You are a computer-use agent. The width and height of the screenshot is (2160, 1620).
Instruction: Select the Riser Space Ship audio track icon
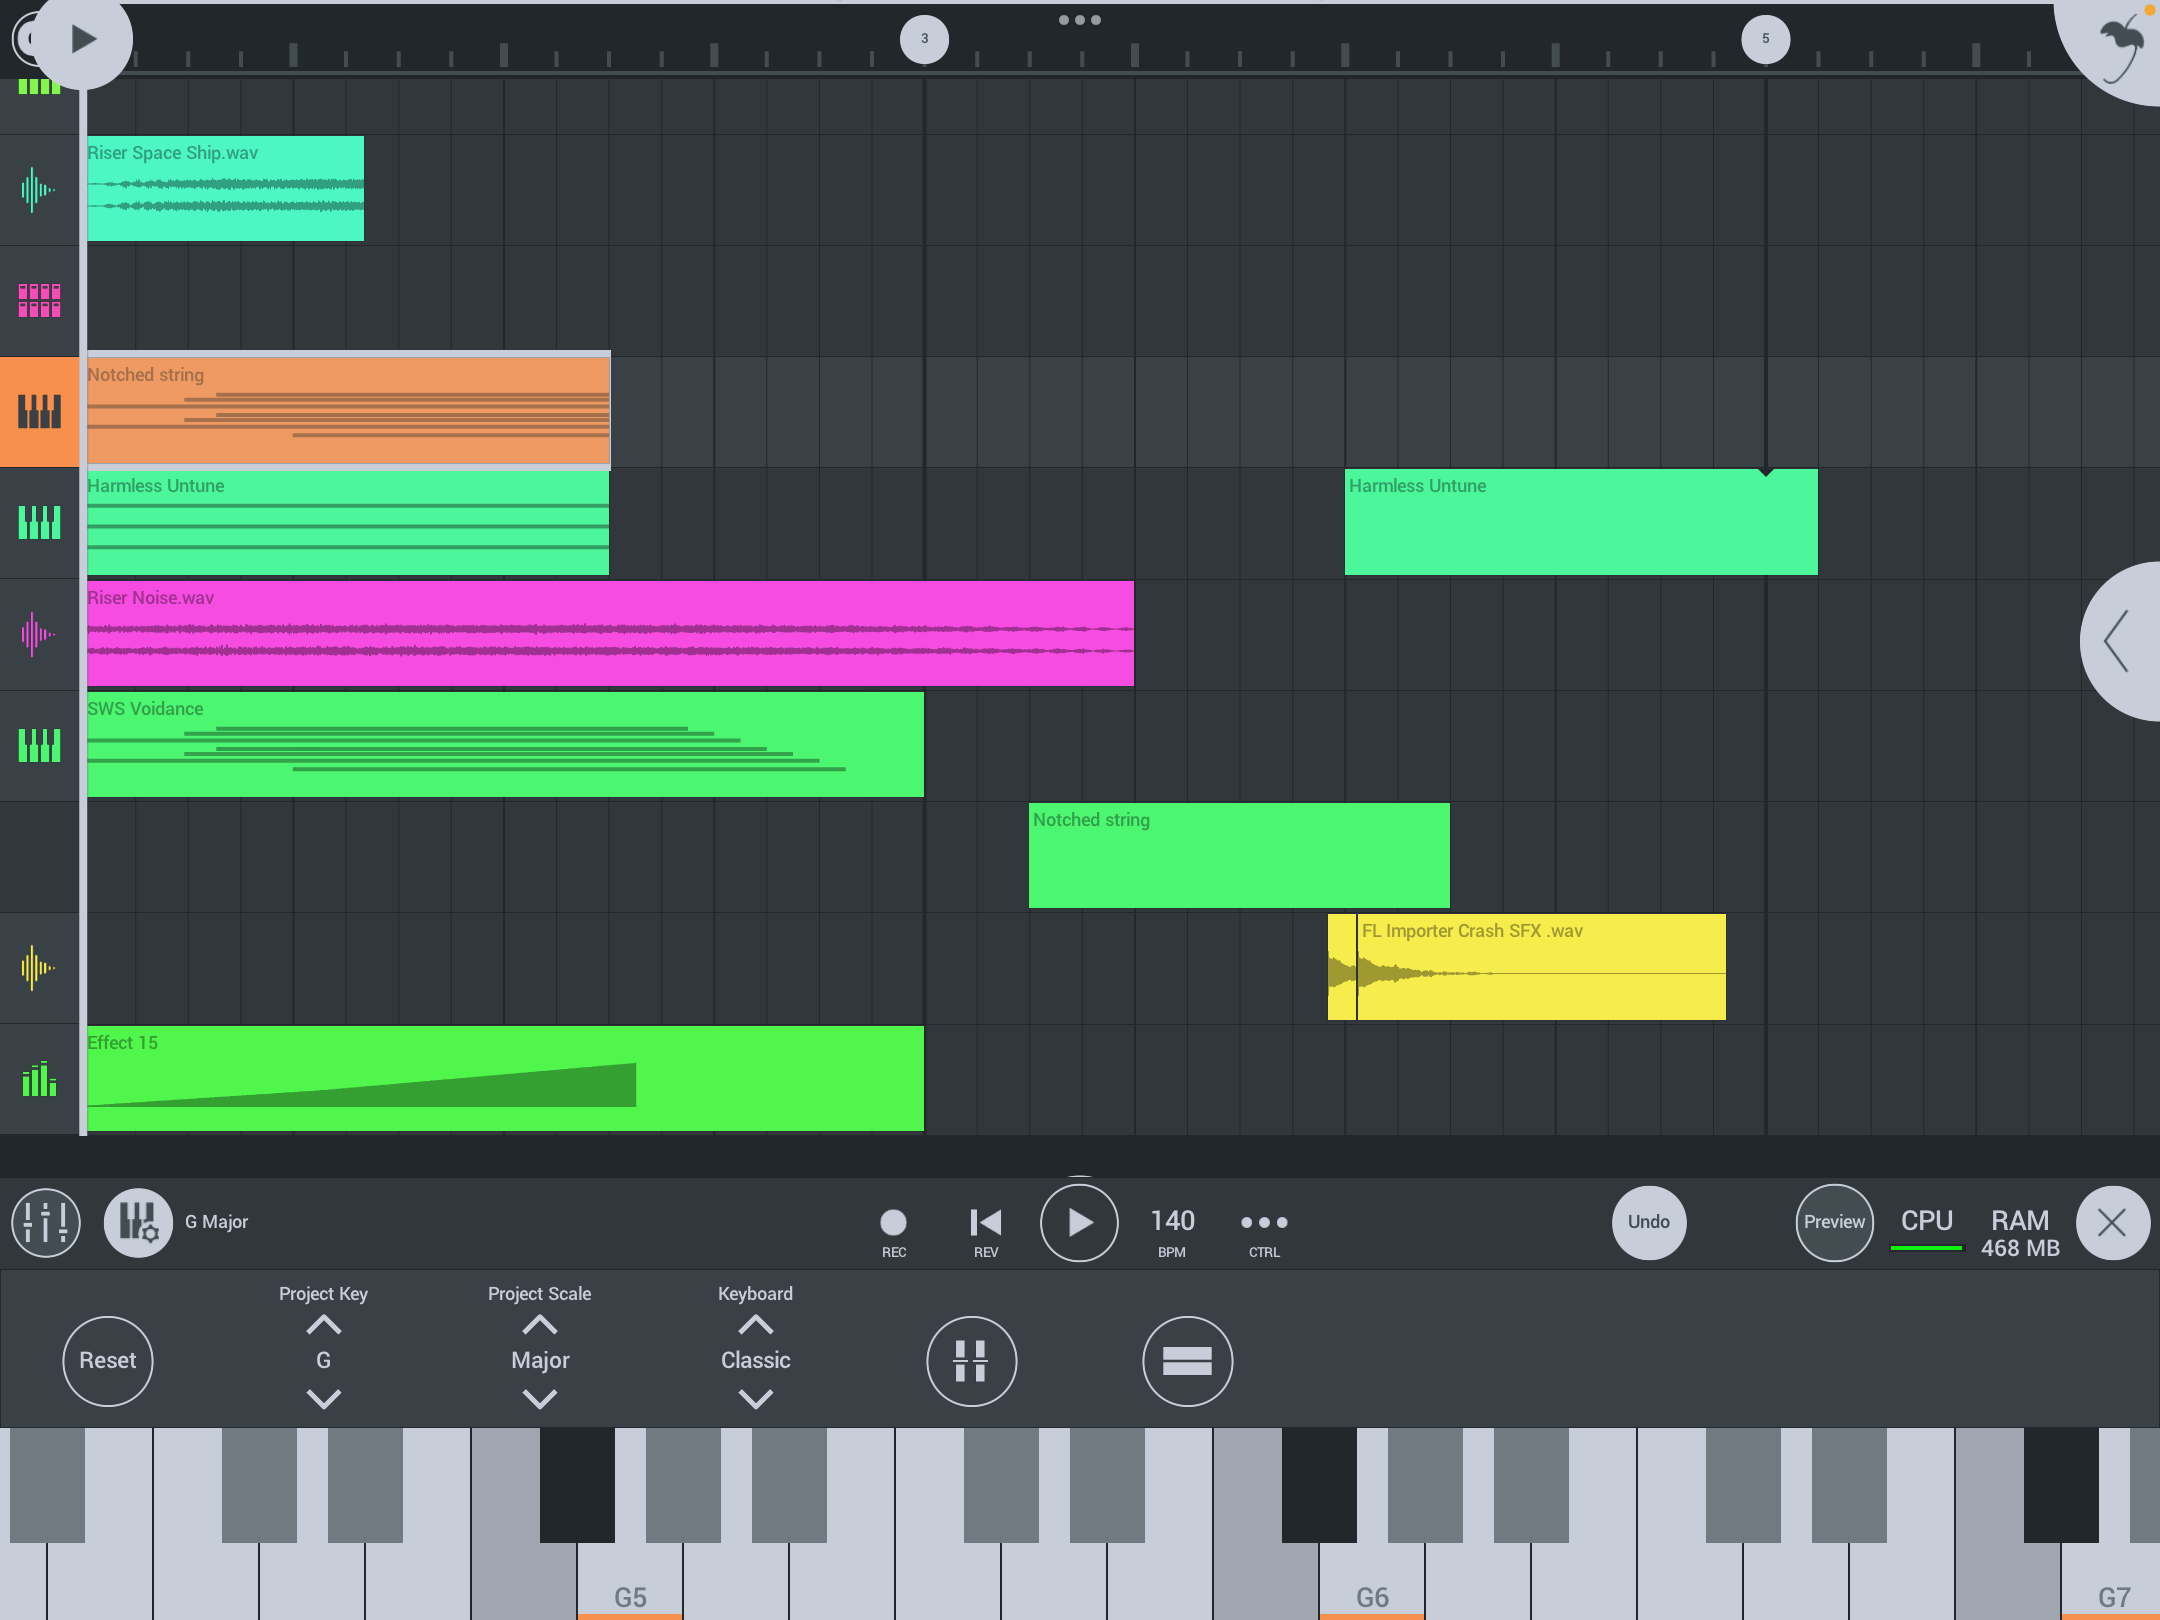coord(39,189)
